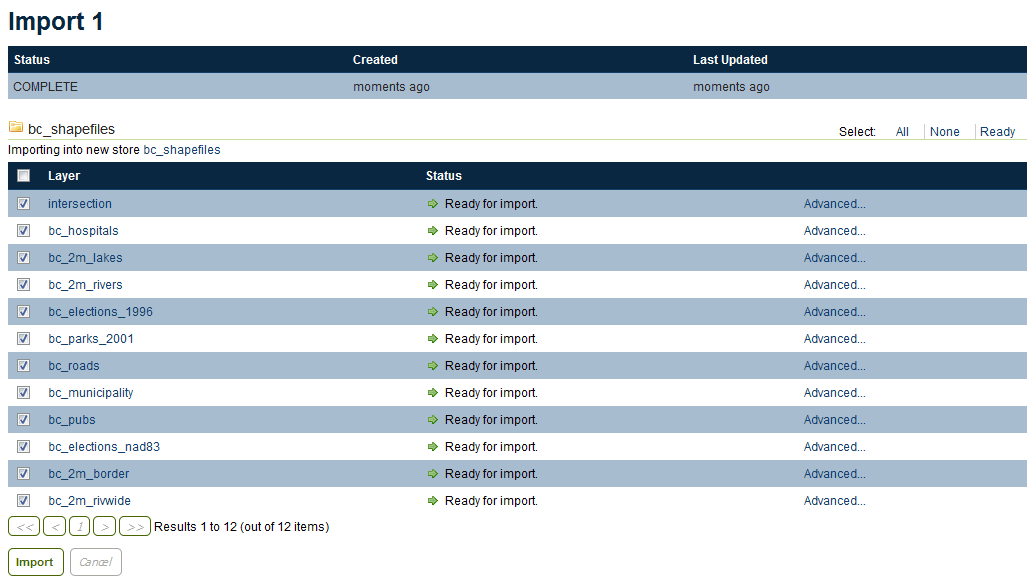
Task: Sort by the Status column header
Action: pos(444,176)
